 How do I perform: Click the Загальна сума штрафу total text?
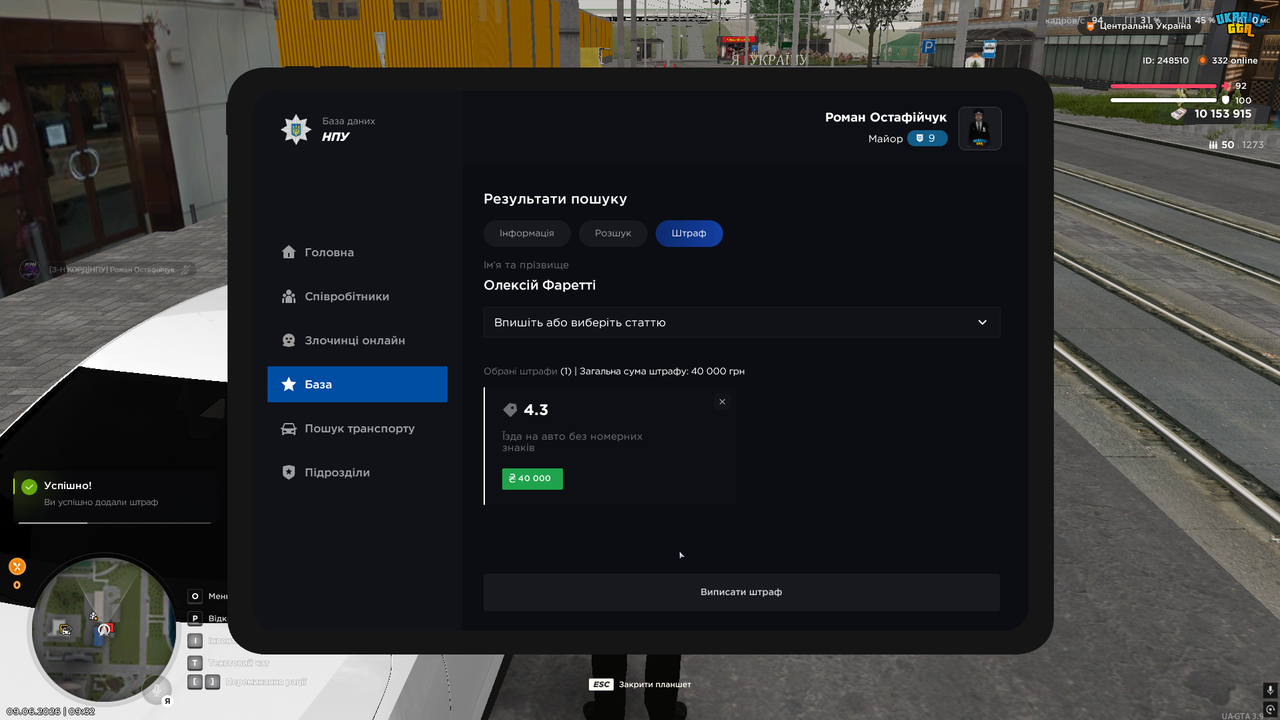(662, 371)
